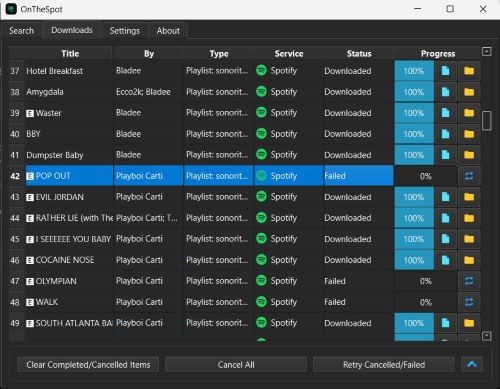500x389 pixels.
Task: Open file icon for I SEEEEEE YOU BABY
Action: (445, 239)
